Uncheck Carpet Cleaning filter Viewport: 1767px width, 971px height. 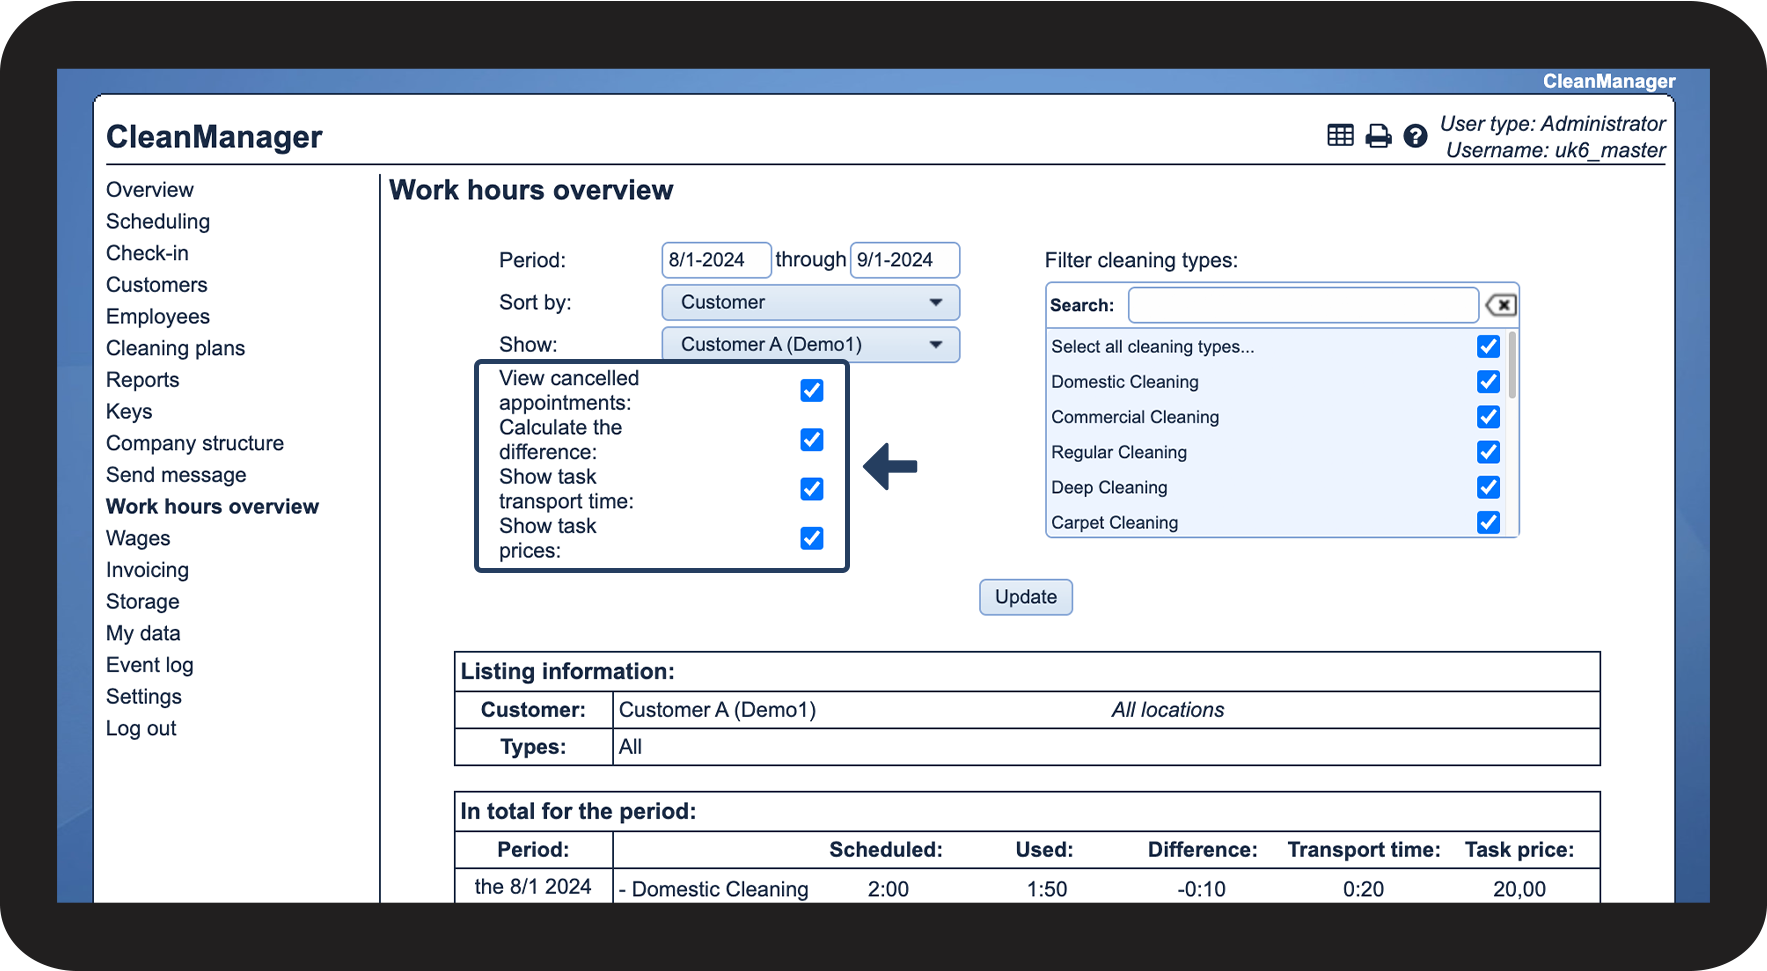1488,522
